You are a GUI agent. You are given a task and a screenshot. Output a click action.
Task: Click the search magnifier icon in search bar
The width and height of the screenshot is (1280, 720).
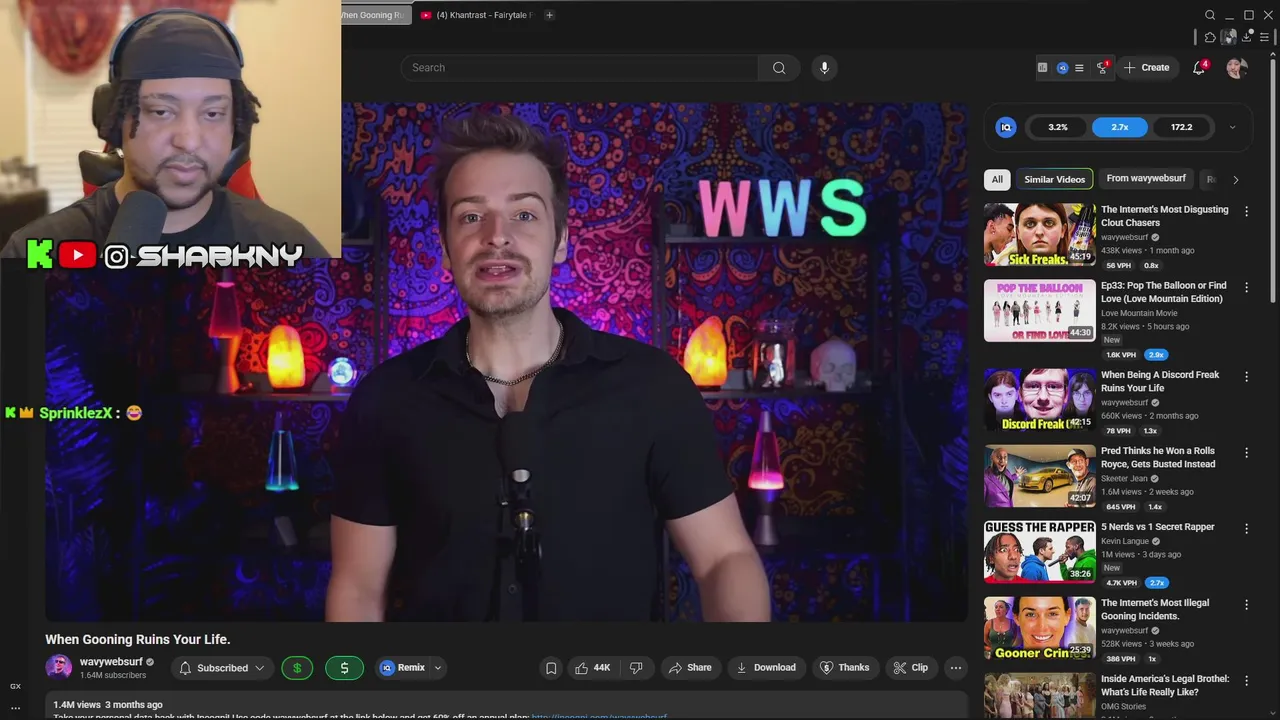click(779, 68)
